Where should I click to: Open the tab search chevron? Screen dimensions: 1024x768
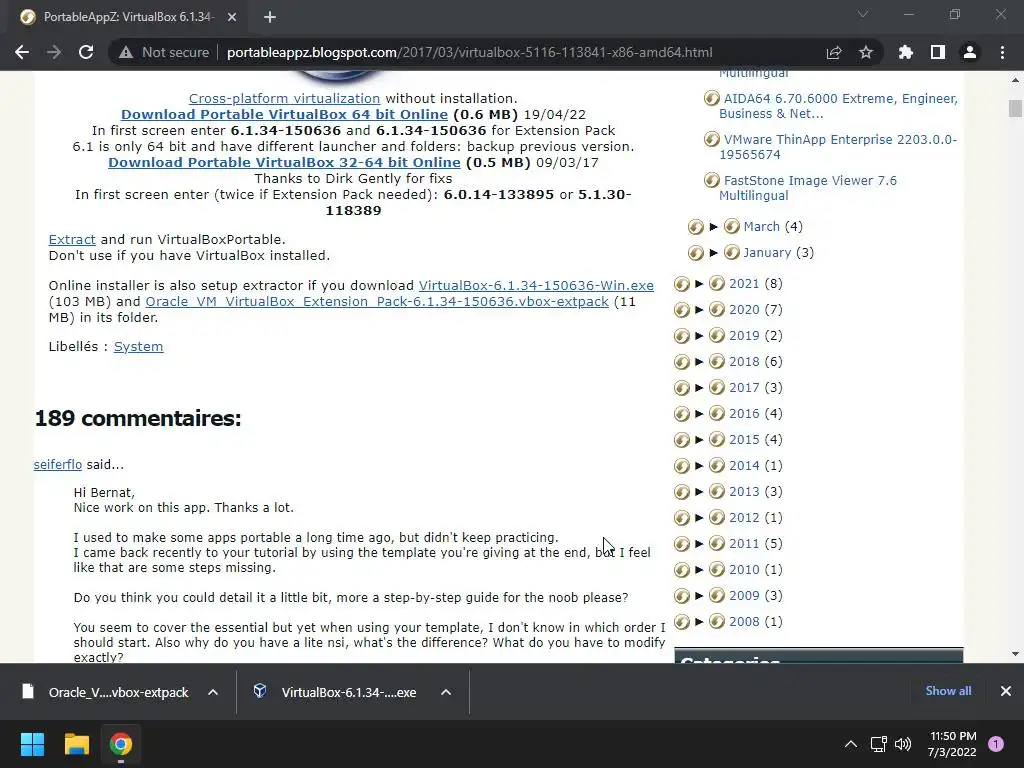pos(863,14)
